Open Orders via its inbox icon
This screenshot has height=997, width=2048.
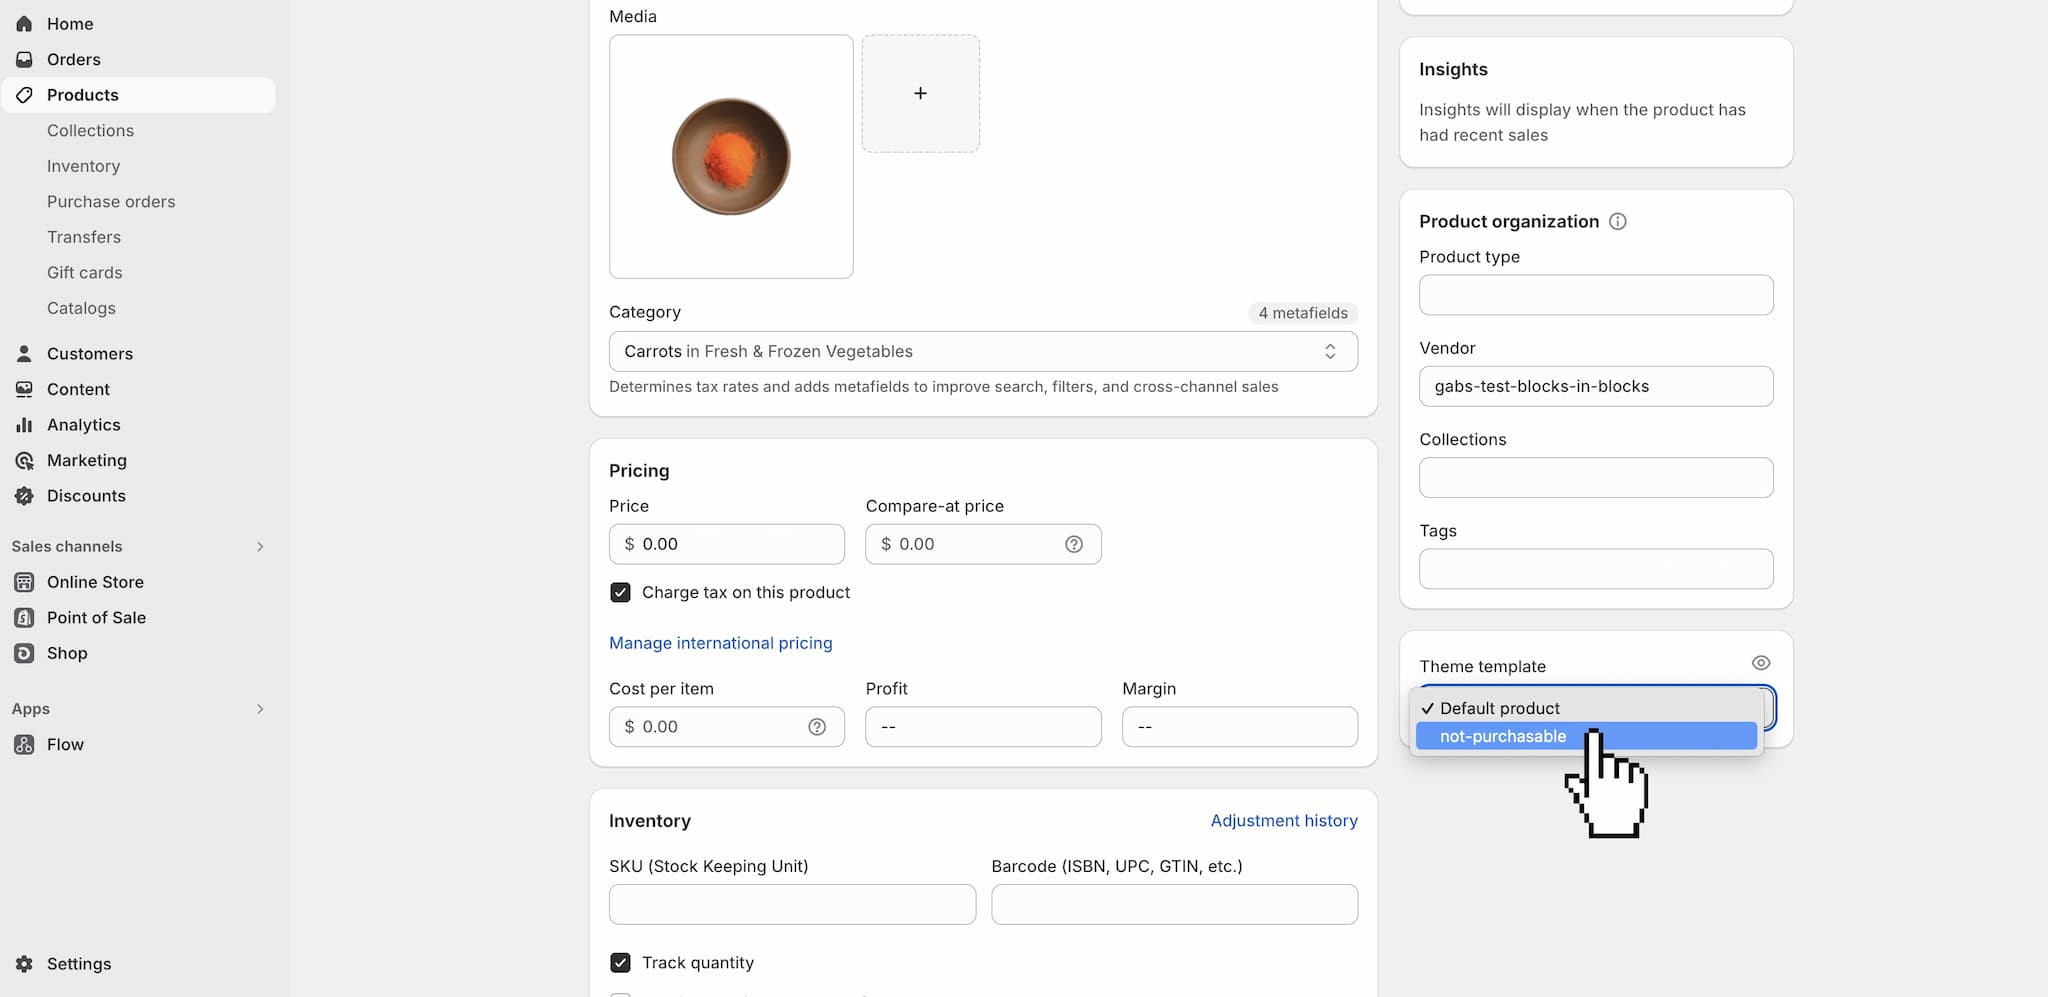pos(24,60)
